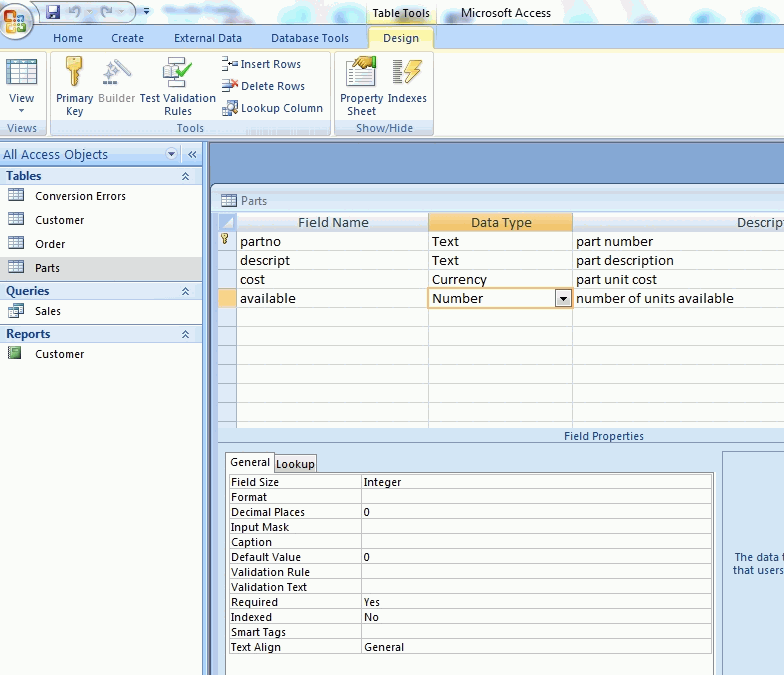Open Lookup Column wizard

(x=272, y=108)
